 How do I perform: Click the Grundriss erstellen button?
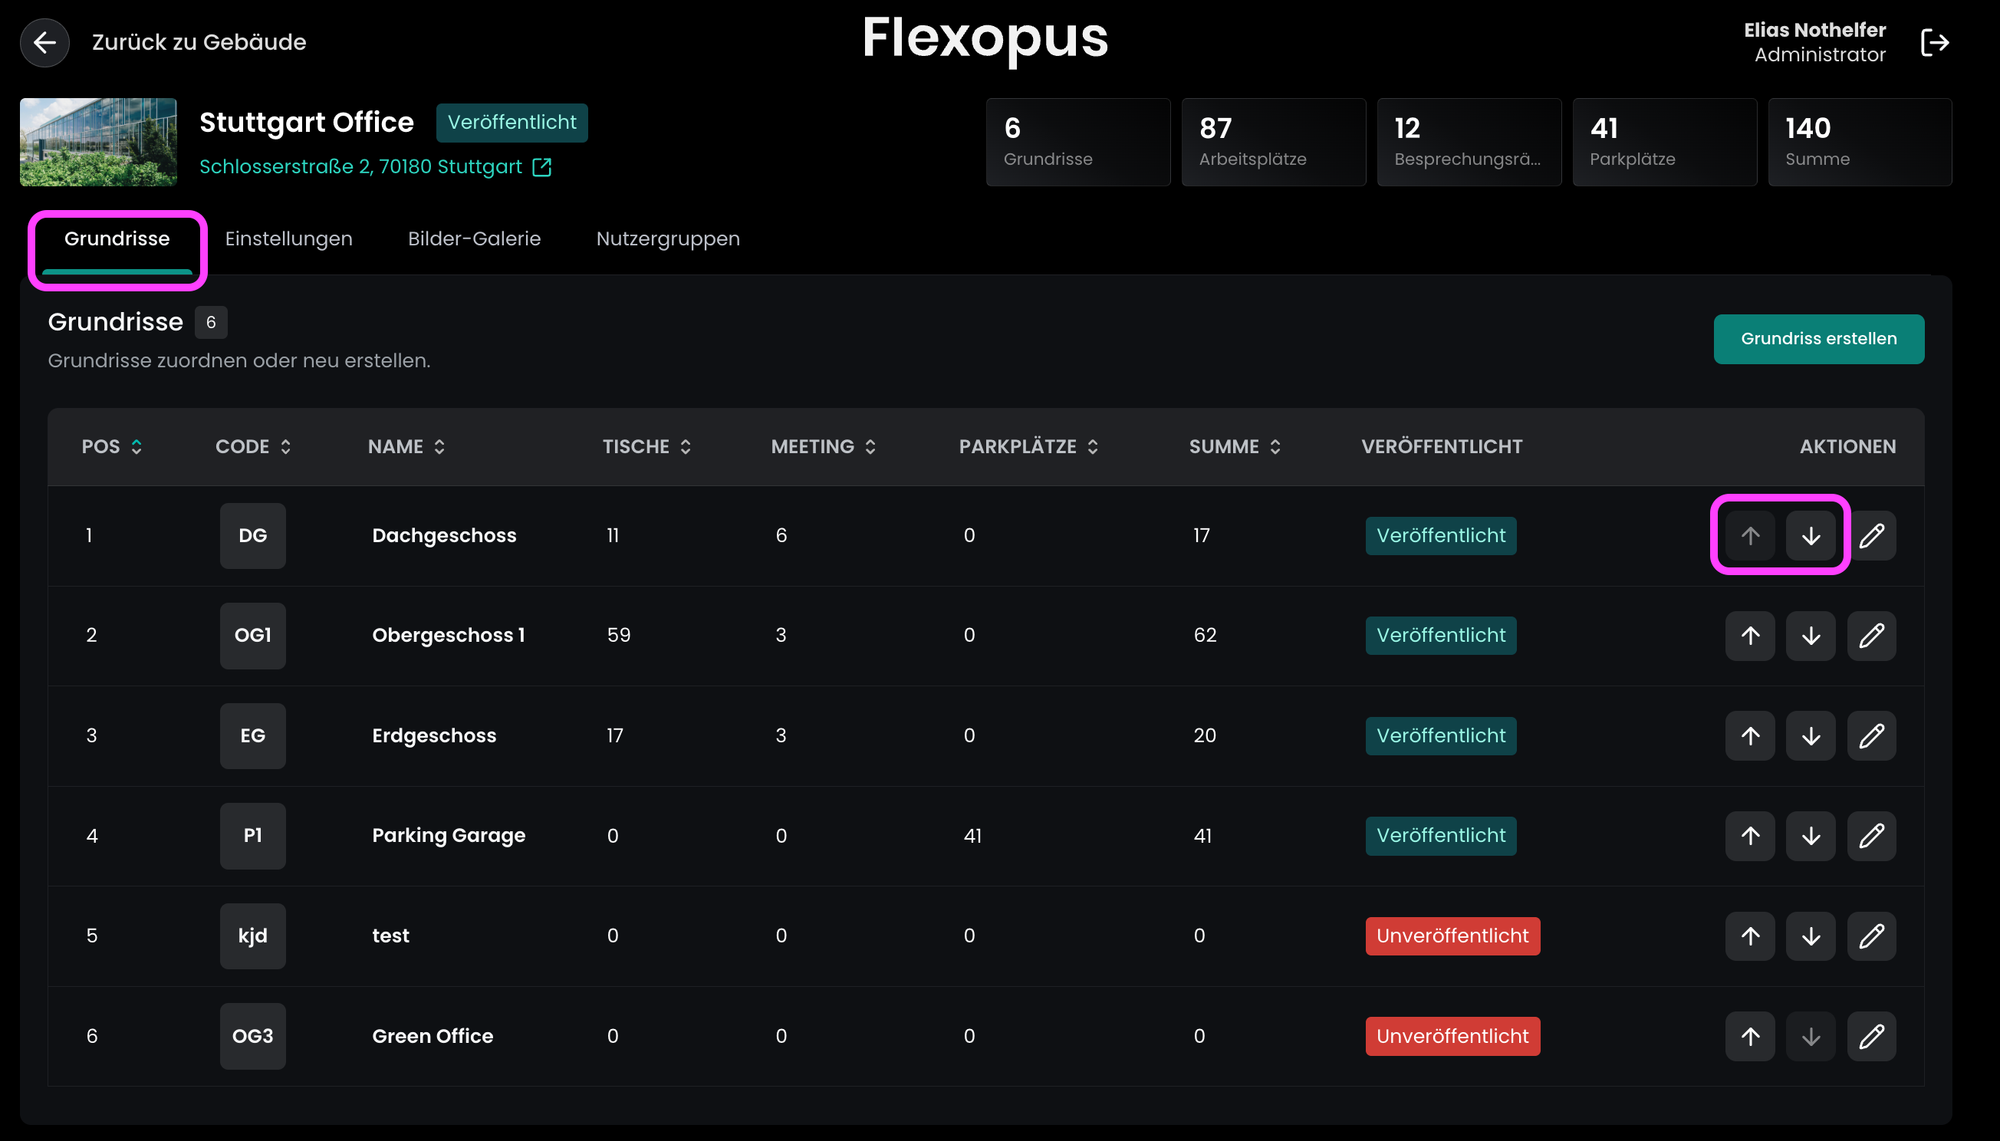pos(1818,339)
